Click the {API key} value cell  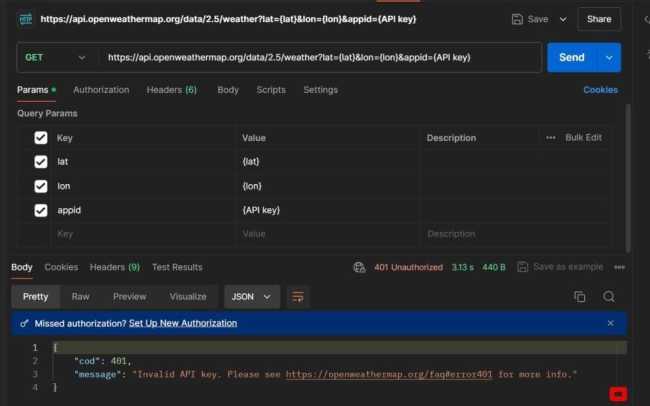pyautogui.click(x=328, y=210)
